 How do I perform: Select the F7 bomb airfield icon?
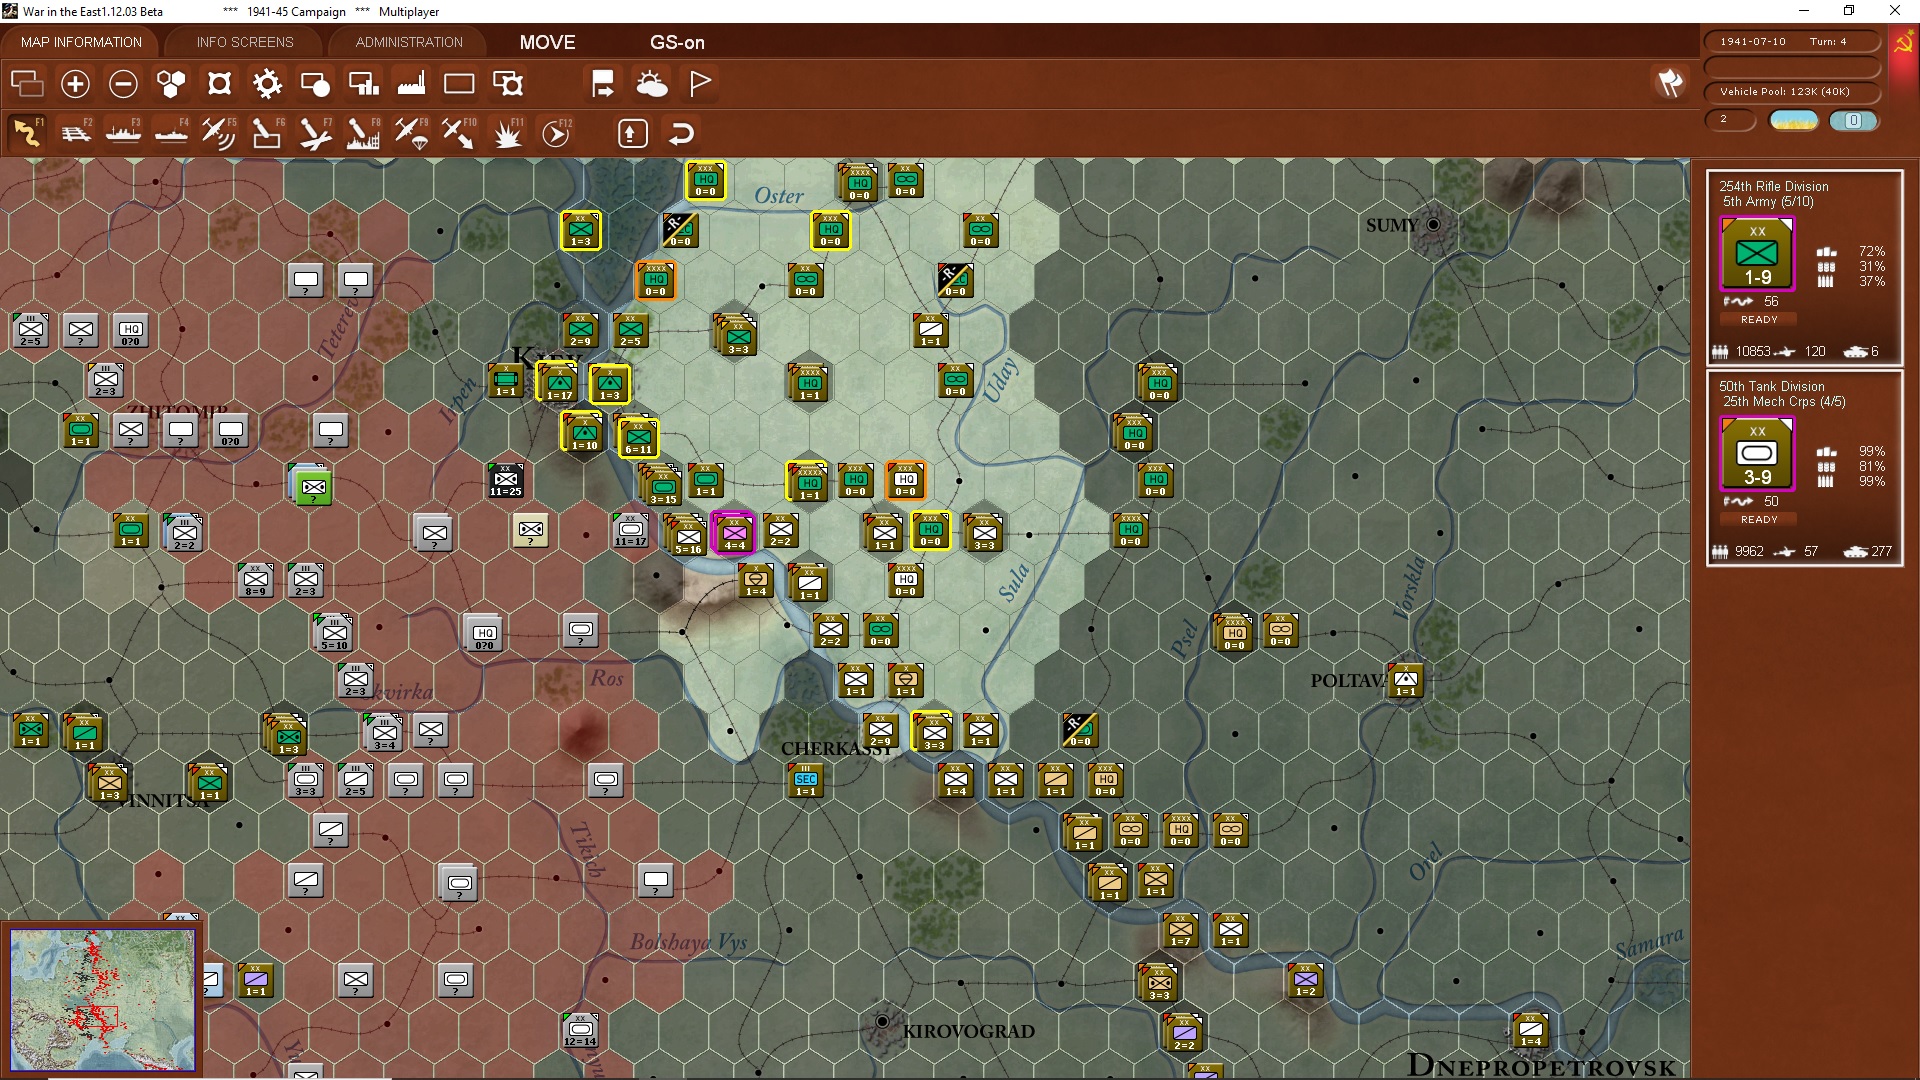point(315,133)
